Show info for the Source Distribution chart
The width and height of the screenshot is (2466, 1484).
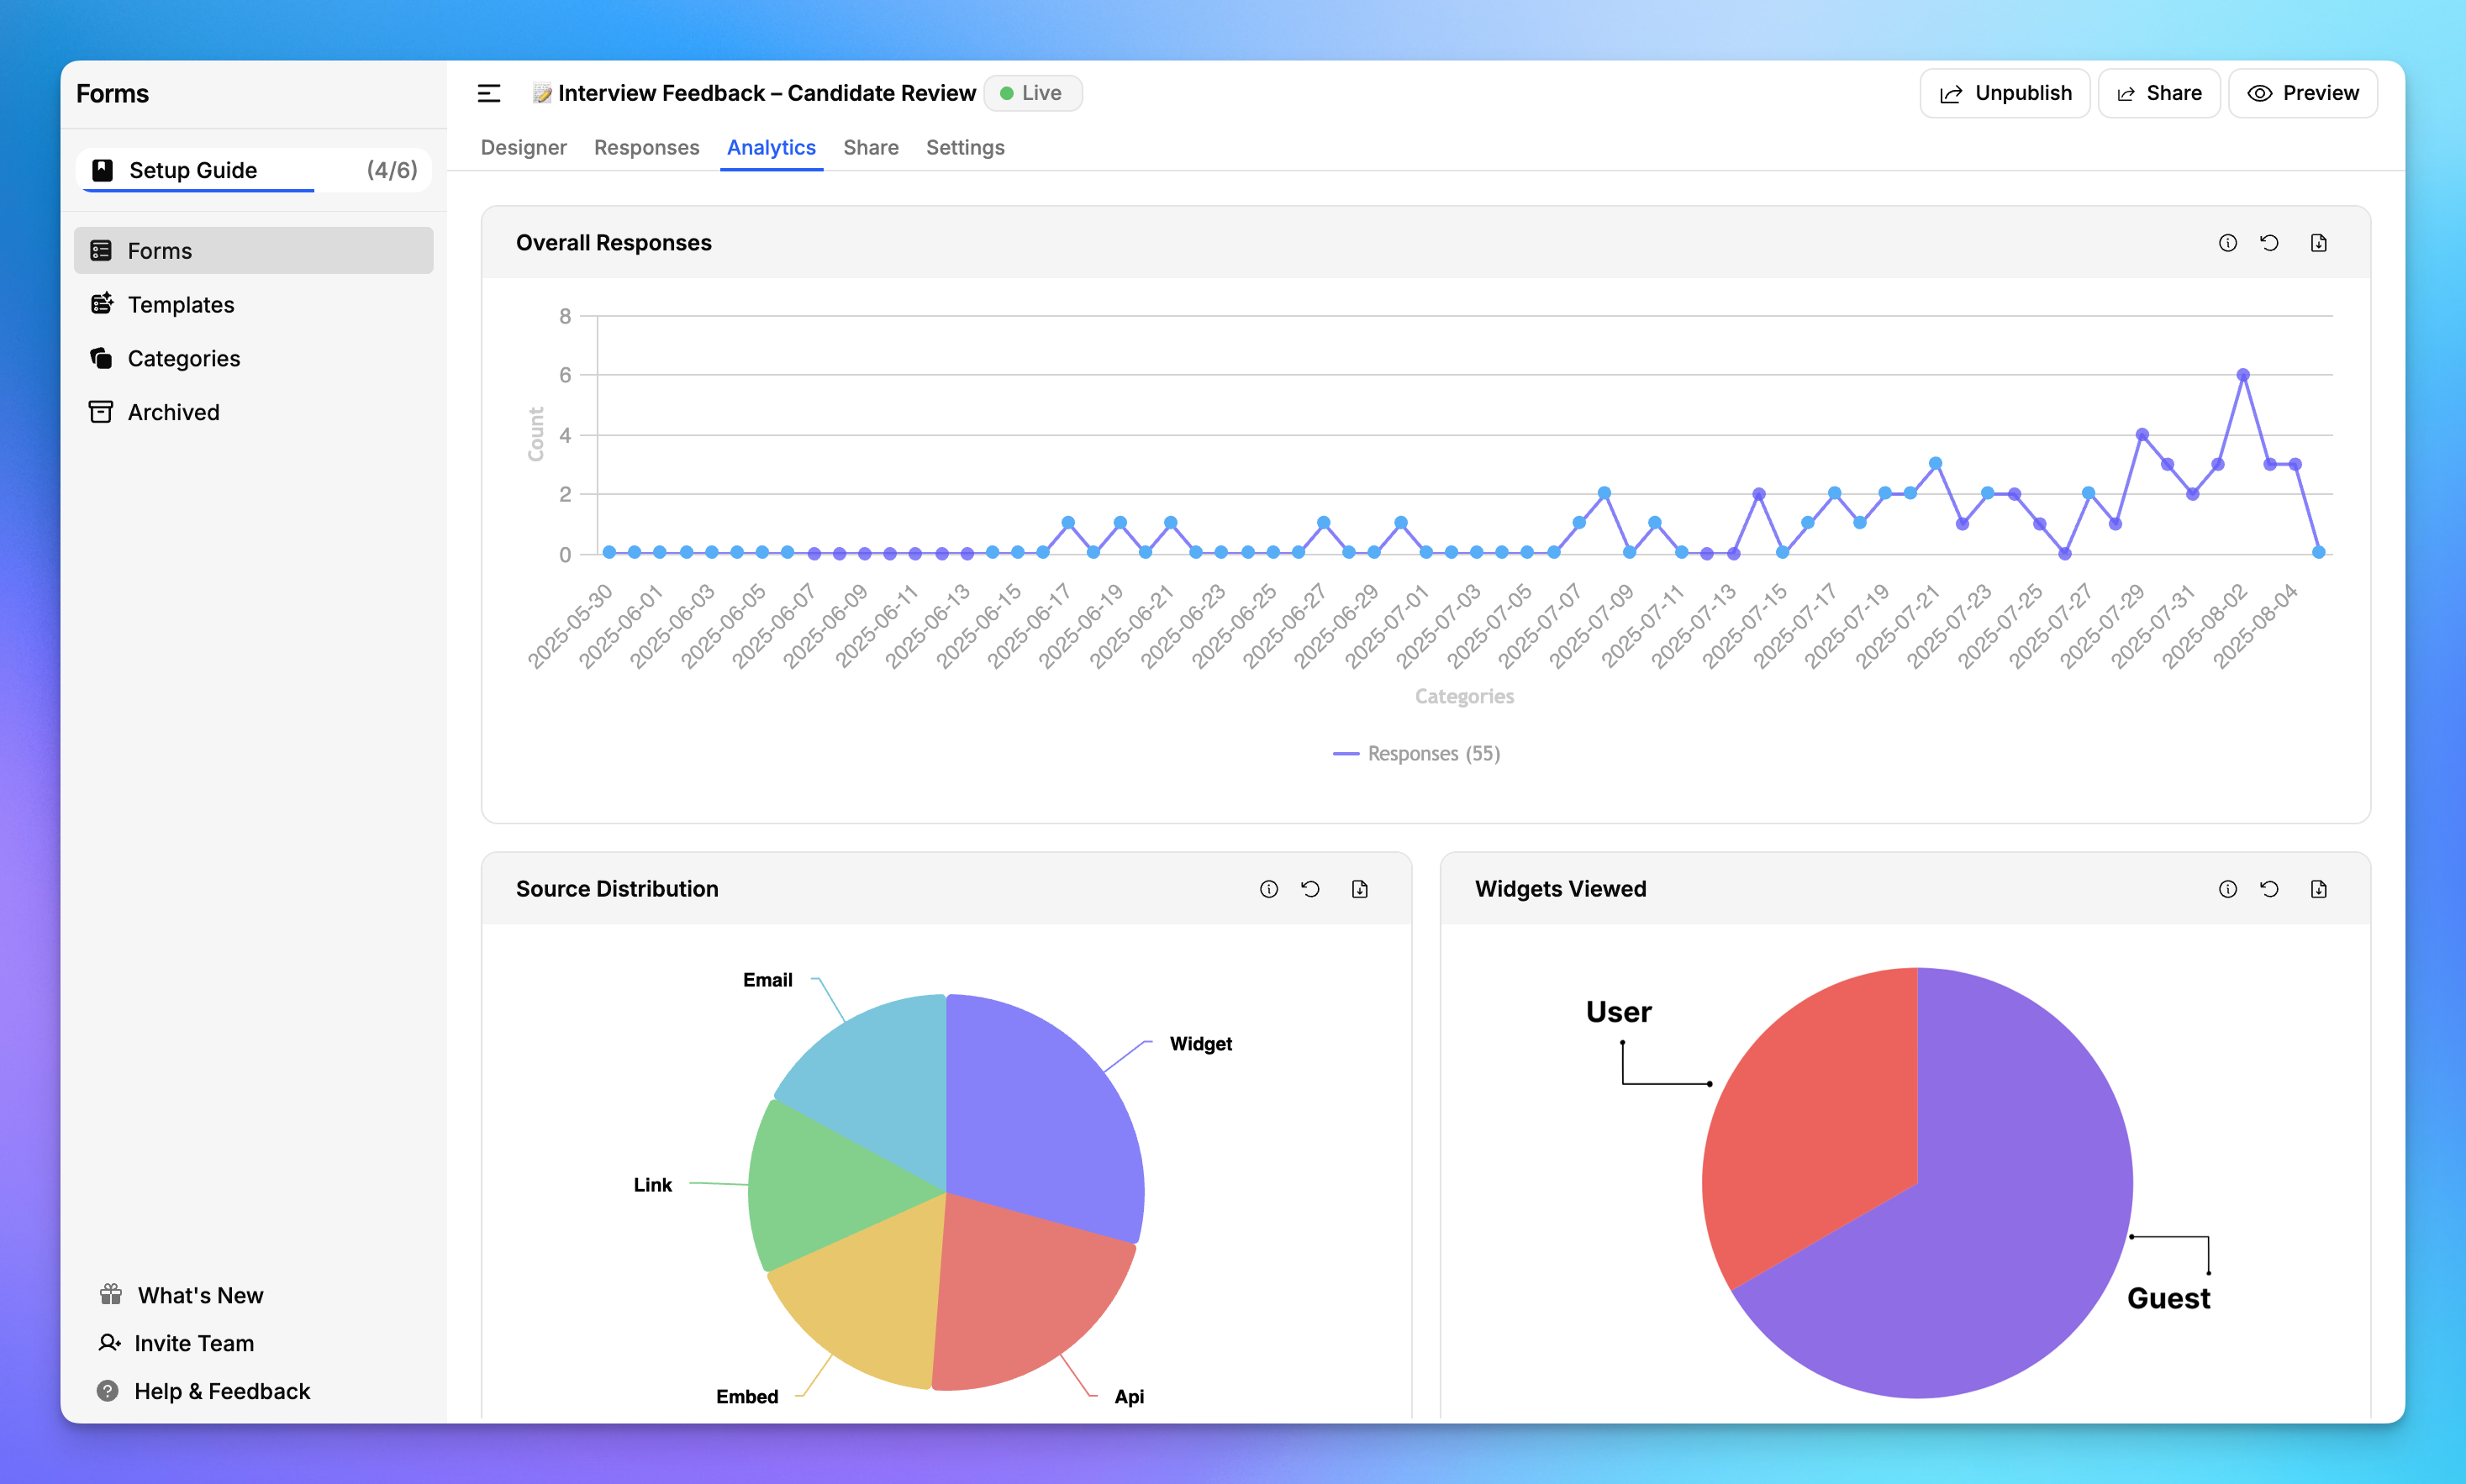point(1268,888)
